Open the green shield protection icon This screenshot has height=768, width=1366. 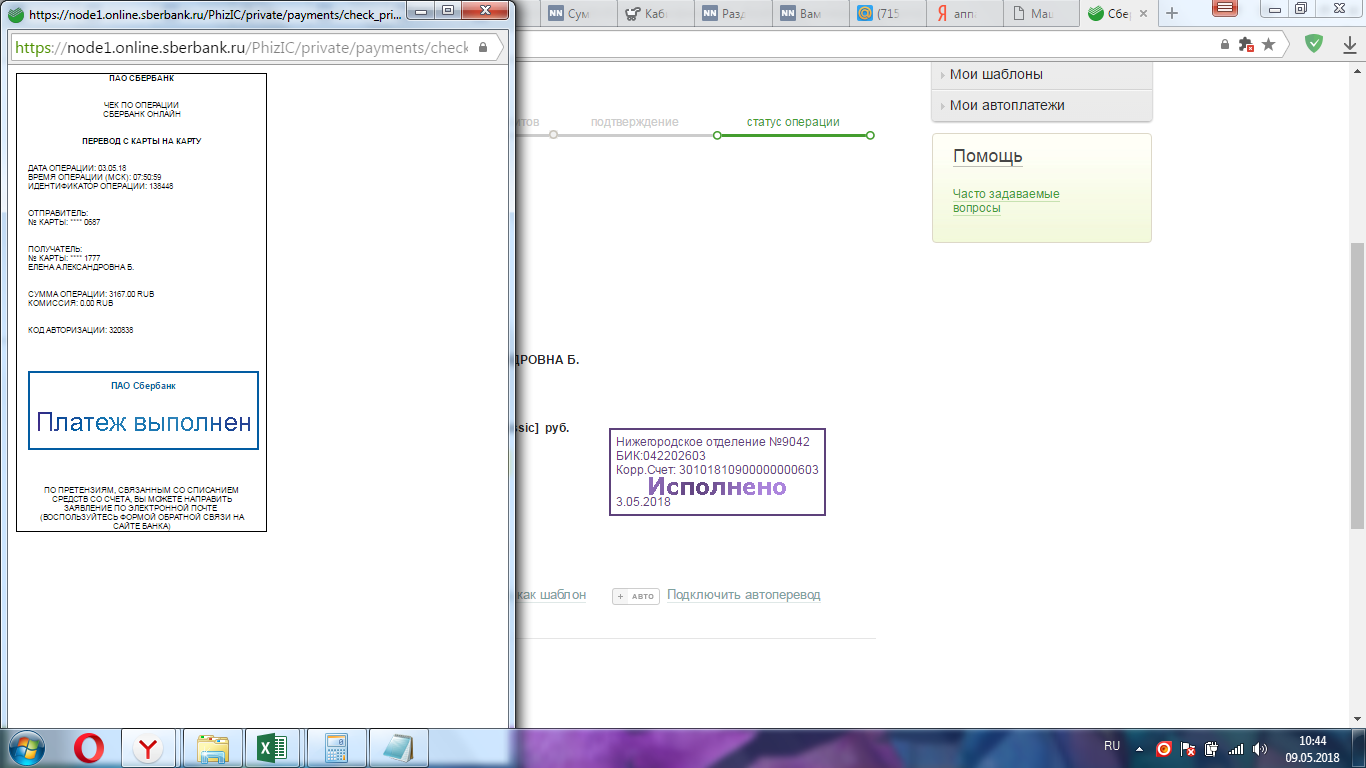click(x=1314, y=43)
